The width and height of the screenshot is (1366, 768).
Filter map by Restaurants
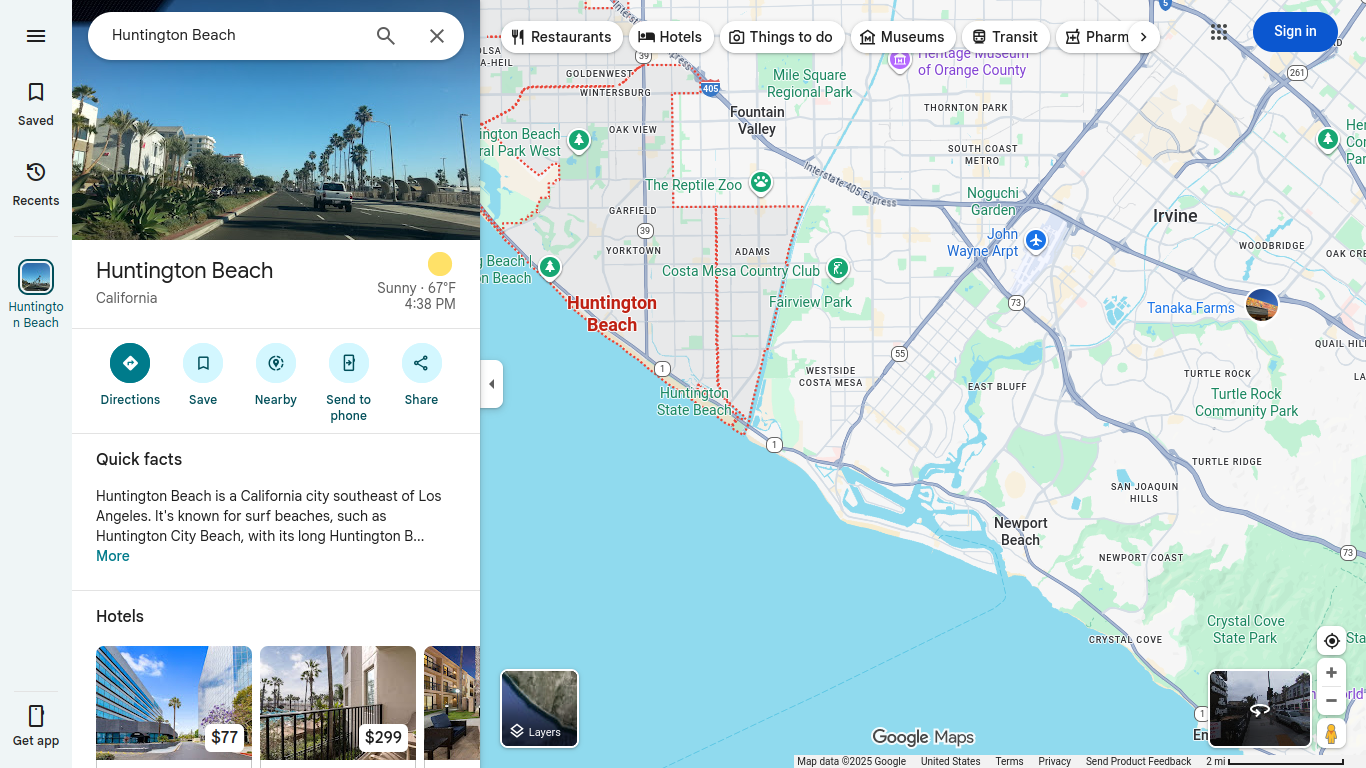(x=561, y=37)
